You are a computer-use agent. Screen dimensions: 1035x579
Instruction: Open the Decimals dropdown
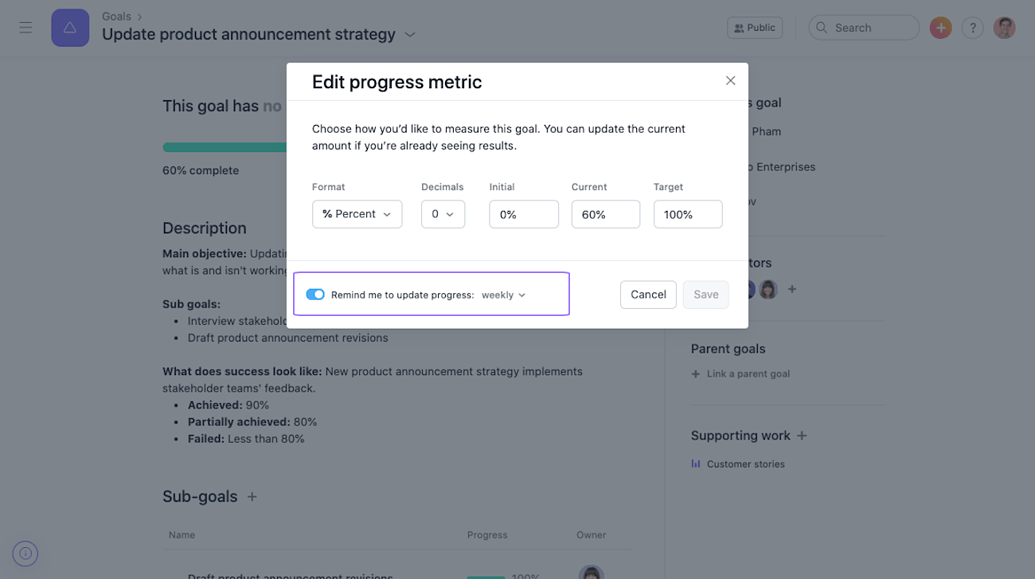pyautogui.click(x=442, y=214)
